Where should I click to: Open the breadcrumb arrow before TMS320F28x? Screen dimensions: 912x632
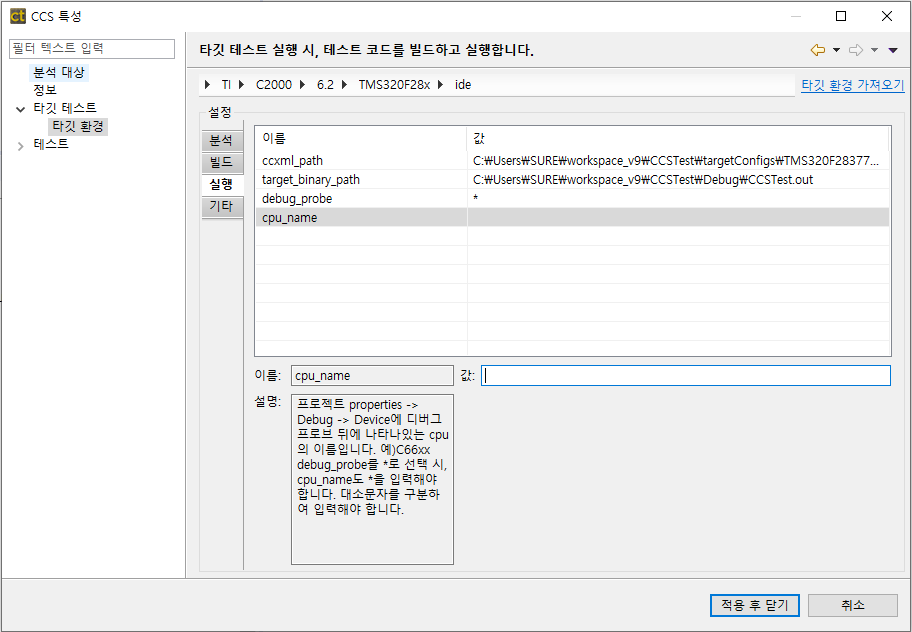coord(345,85)
